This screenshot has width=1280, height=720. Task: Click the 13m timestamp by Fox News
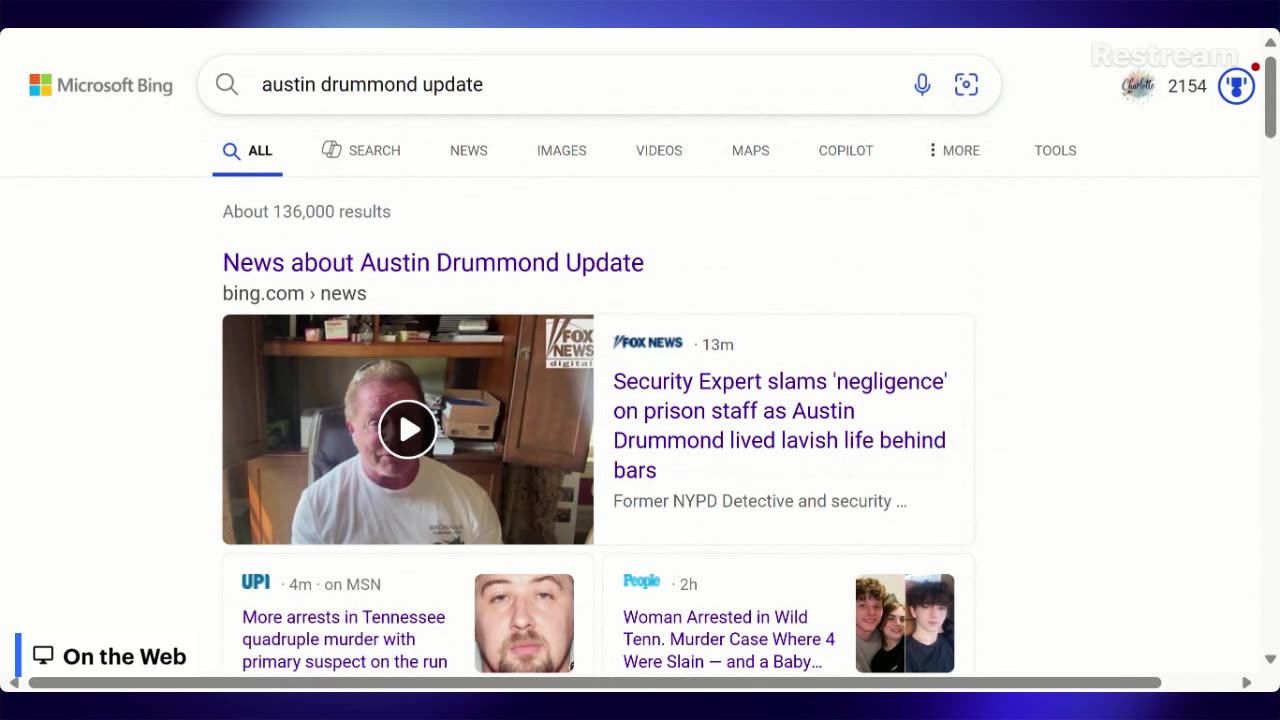pyautogui.click(x=717, y=344)
